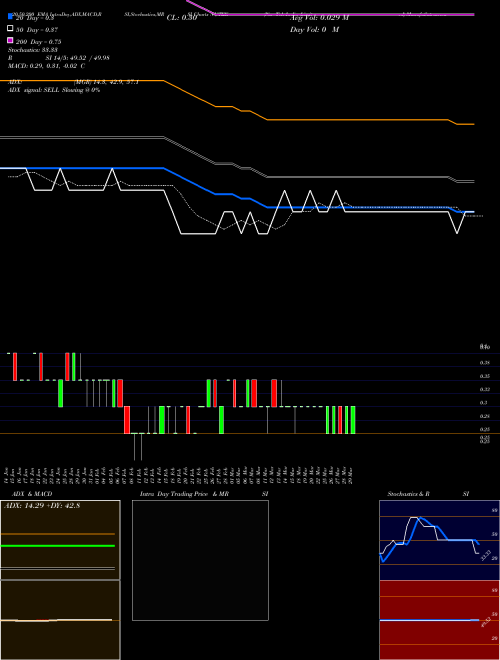Click the RSI 14/3 49.52 / 49.98 reading
The width and height of the screenshot is (500, 660).
59,58
